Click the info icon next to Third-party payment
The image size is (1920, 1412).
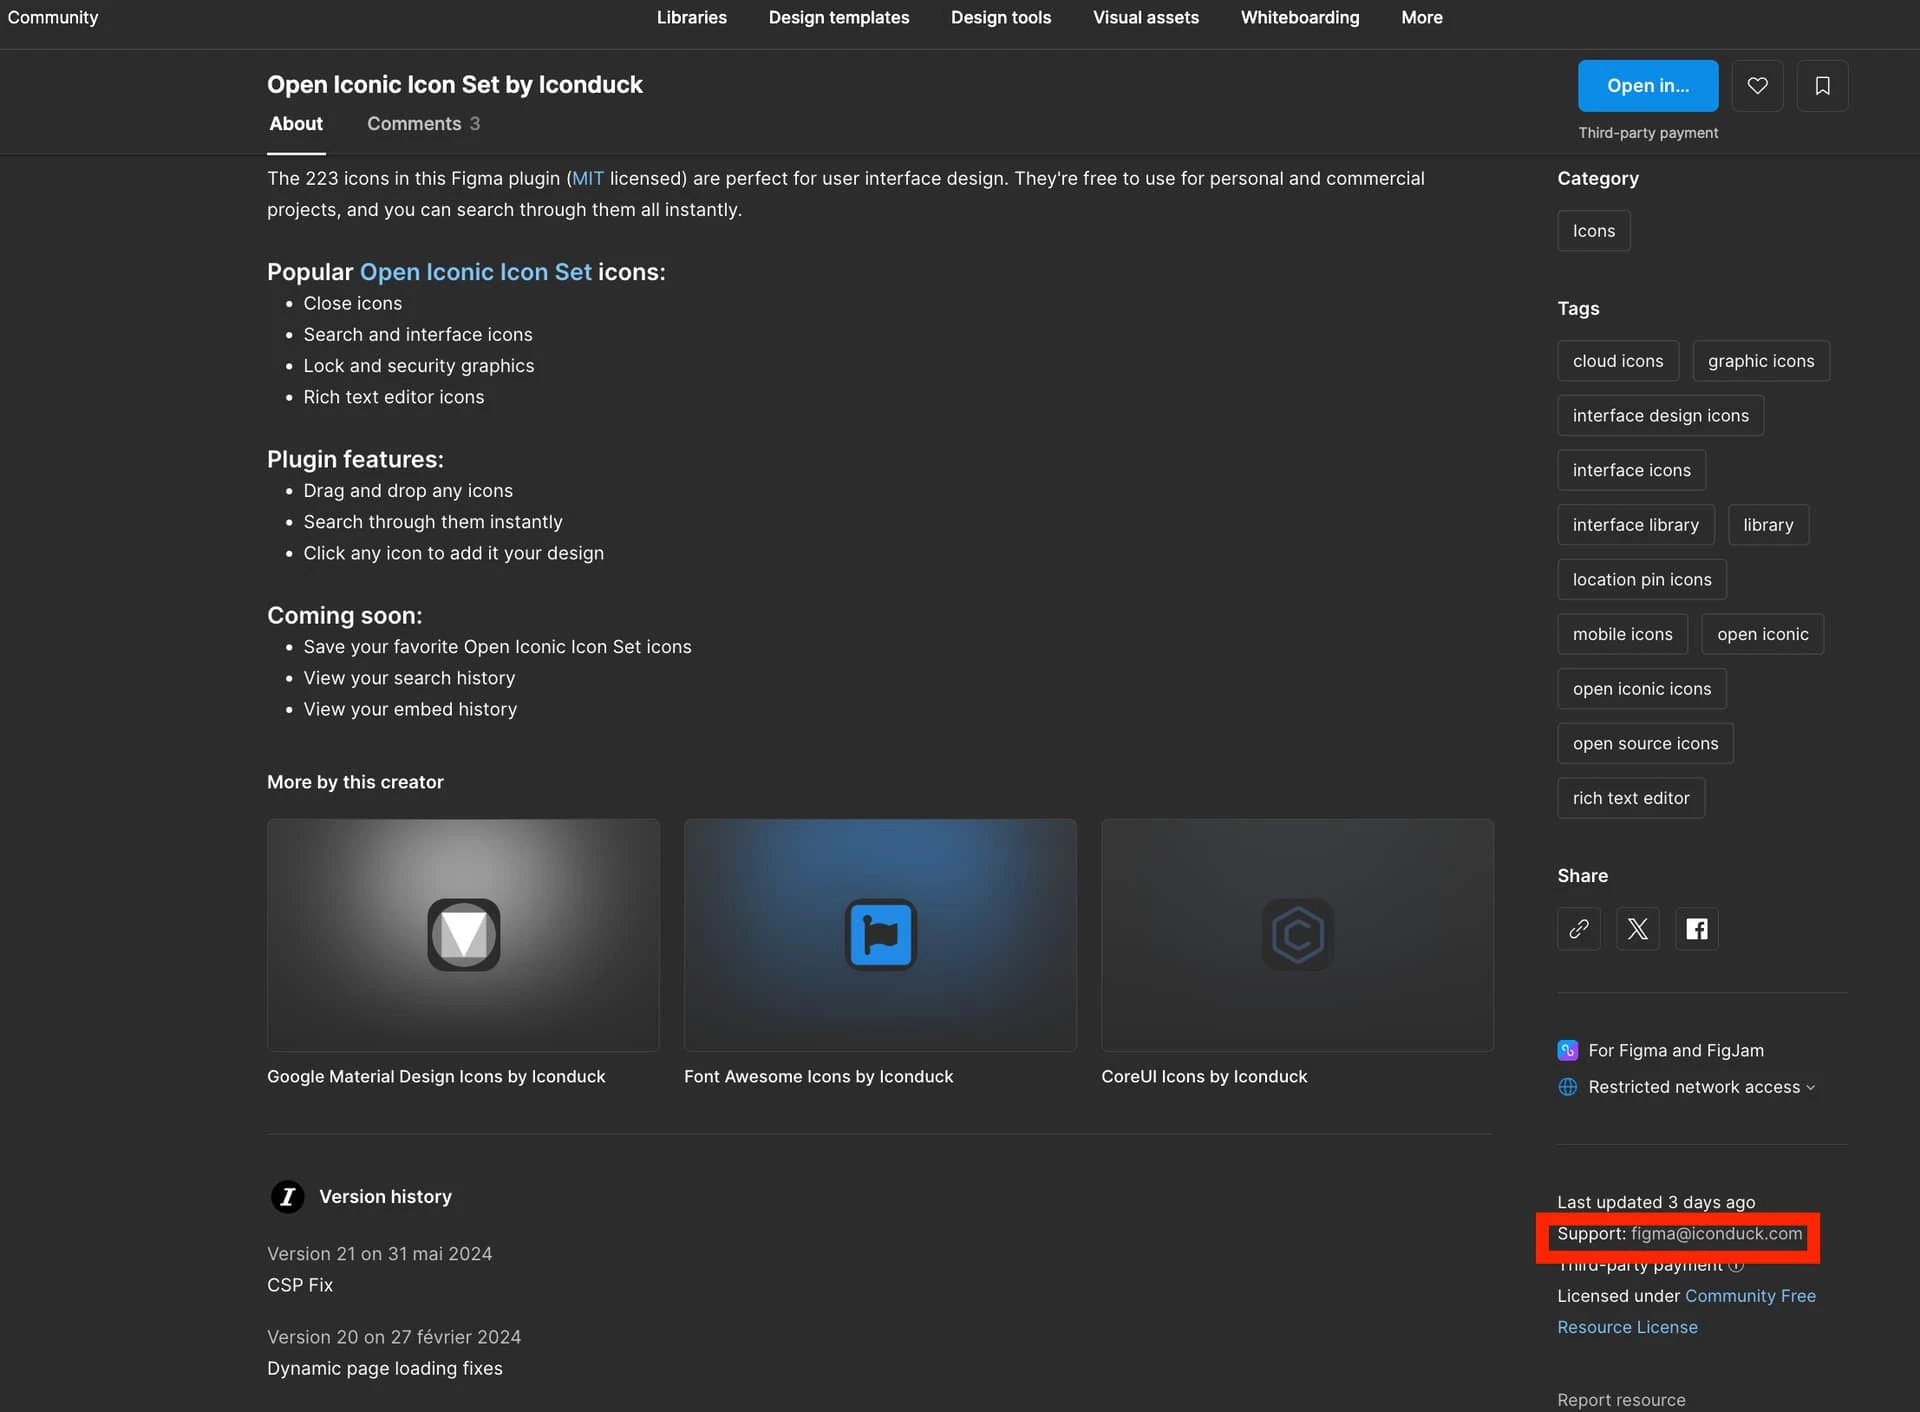[1736, 1265]
